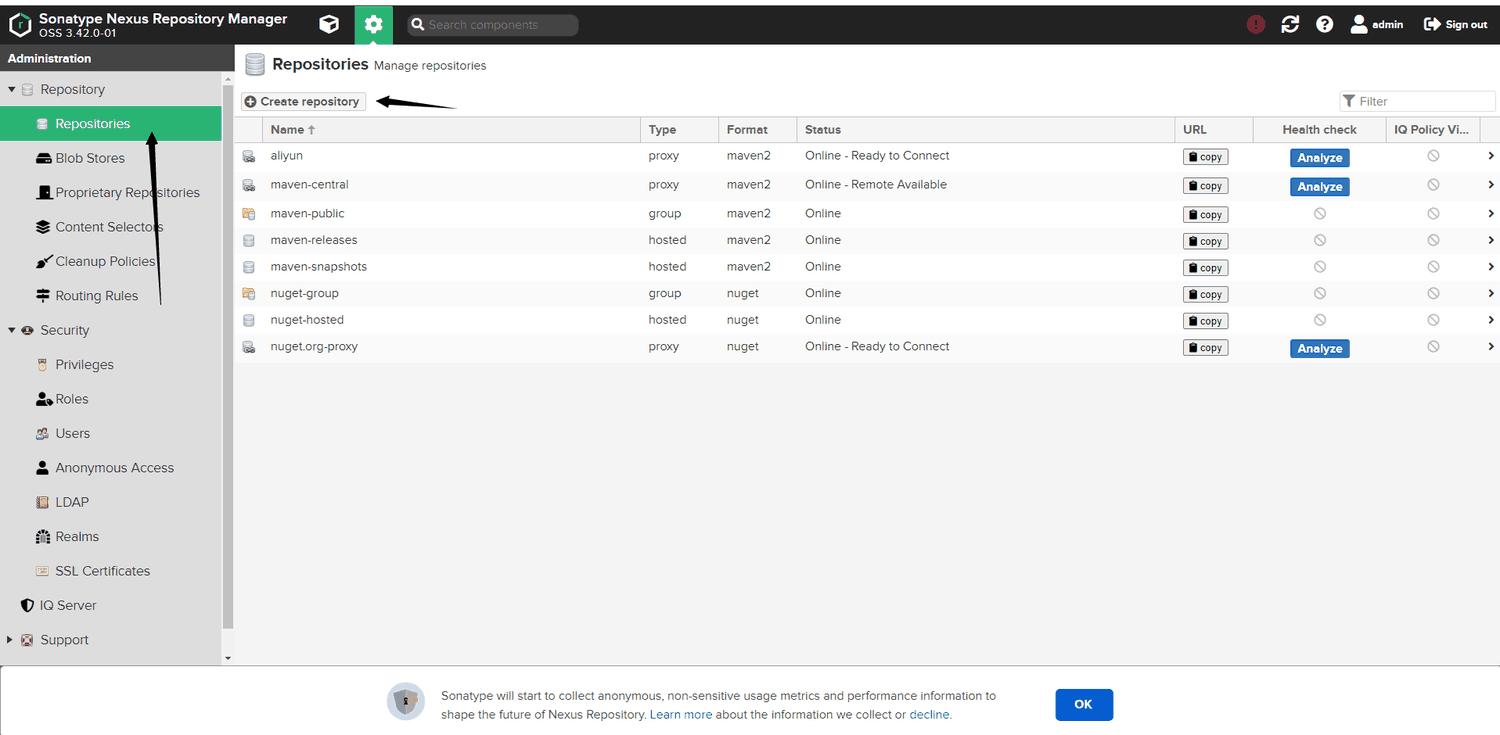This screenshot has height=735, width=1500.
Task: Click OK on the usage metrics notice
Action: [1084, 705]
